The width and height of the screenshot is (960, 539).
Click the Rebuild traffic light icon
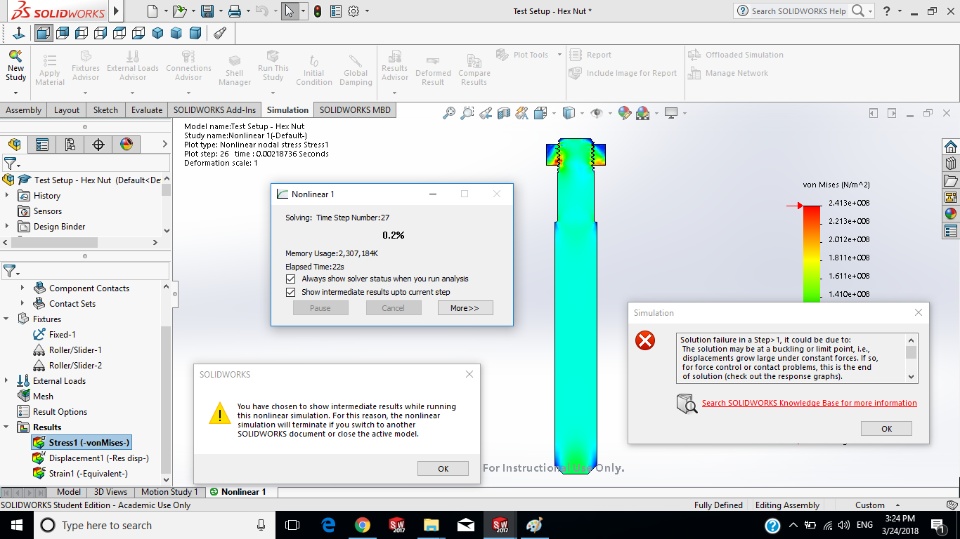[x=317, y=11]
